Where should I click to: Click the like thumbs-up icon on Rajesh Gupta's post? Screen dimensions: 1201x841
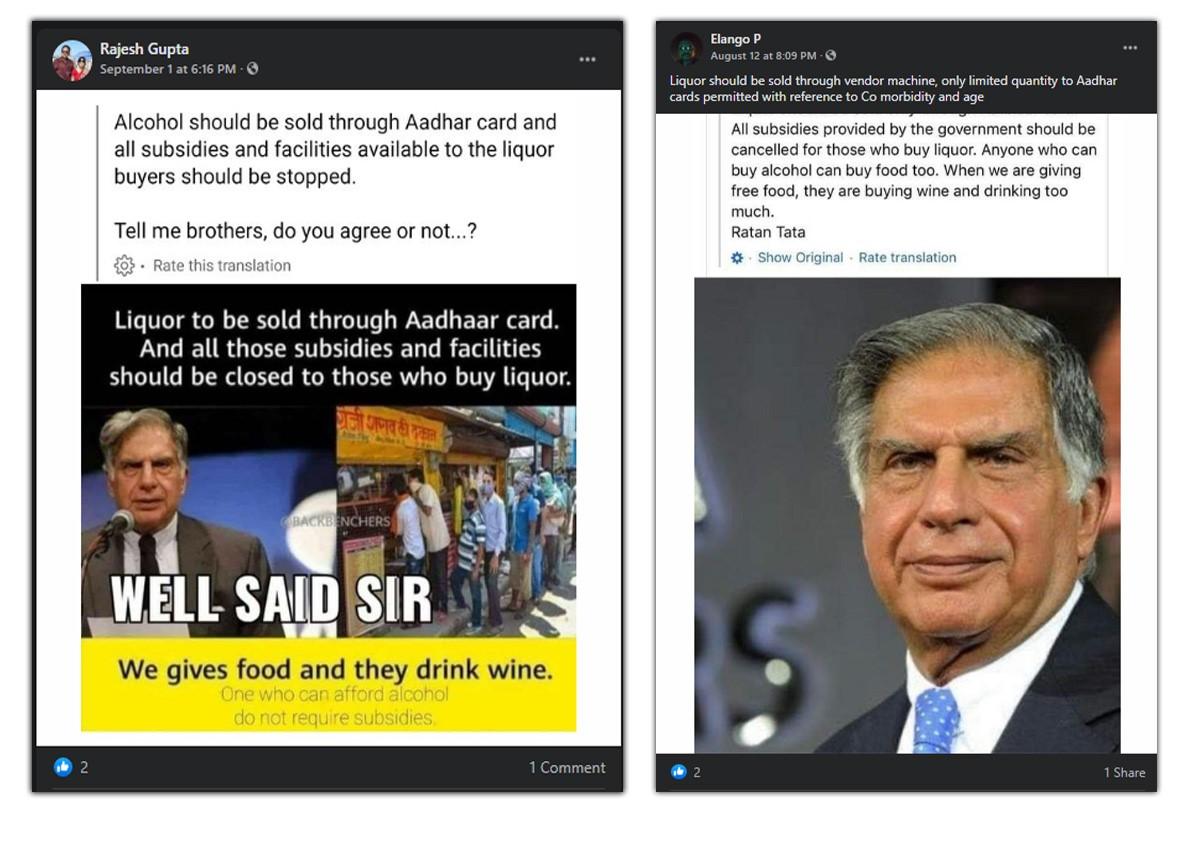tap(64, 767)
